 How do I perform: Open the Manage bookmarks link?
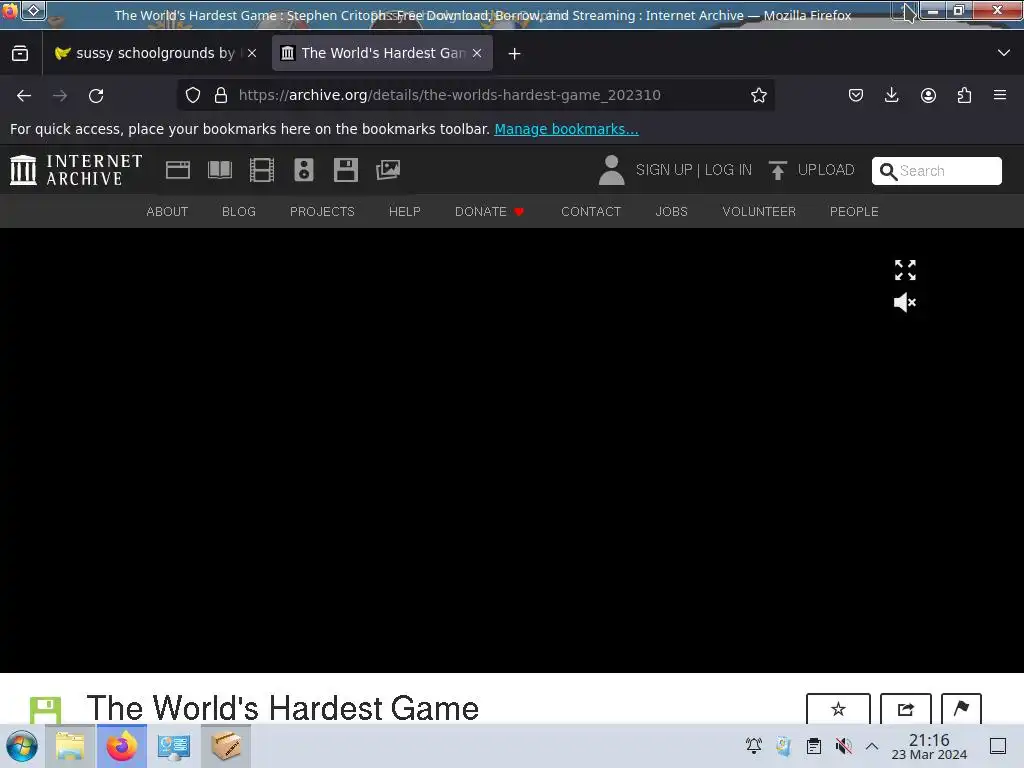566,129
